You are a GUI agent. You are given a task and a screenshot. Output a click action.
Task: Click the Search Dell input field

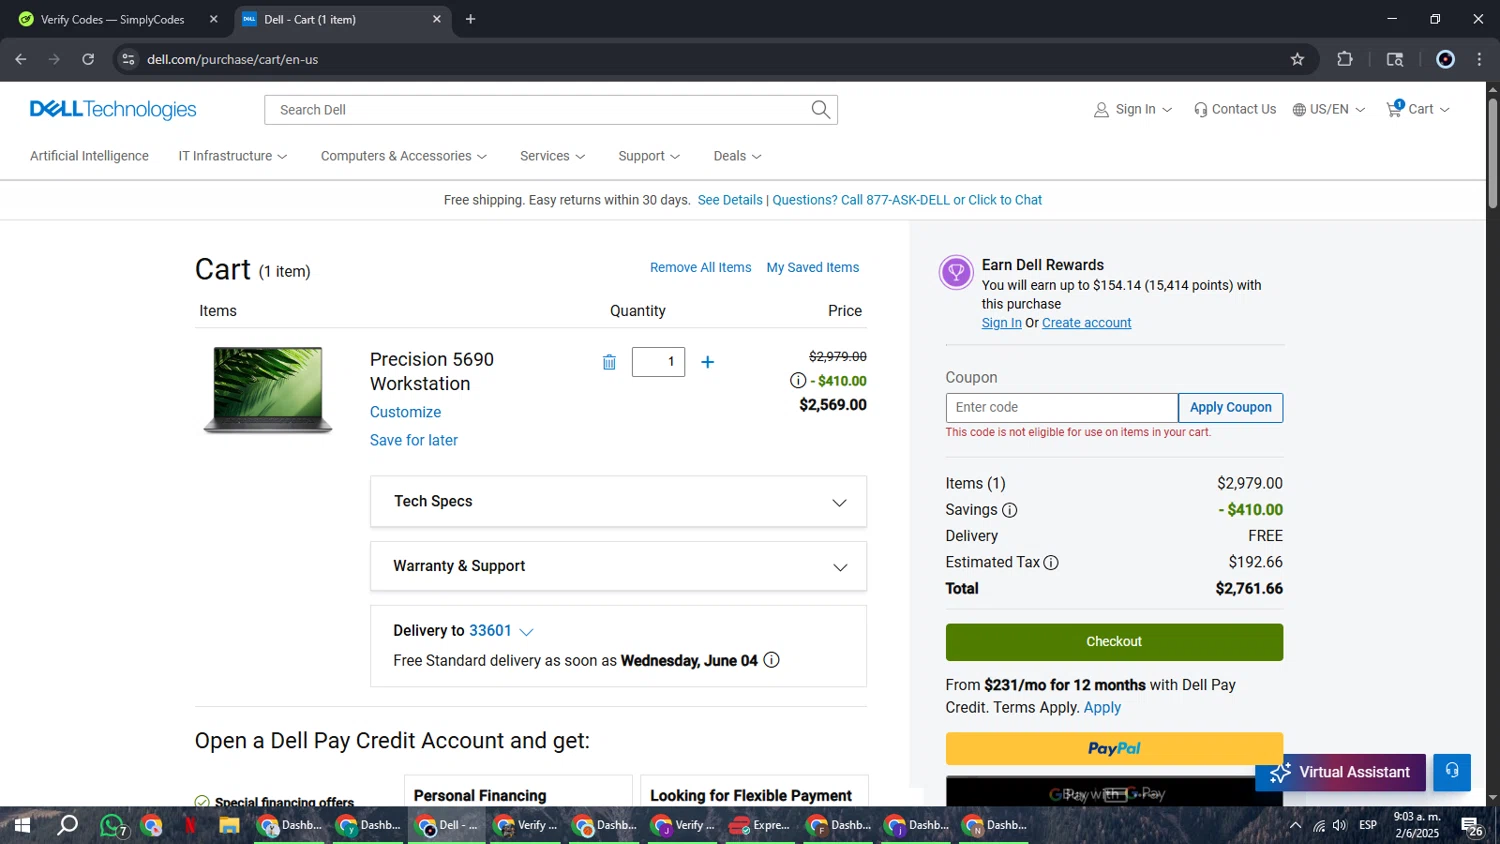click(x=540, y=110)
